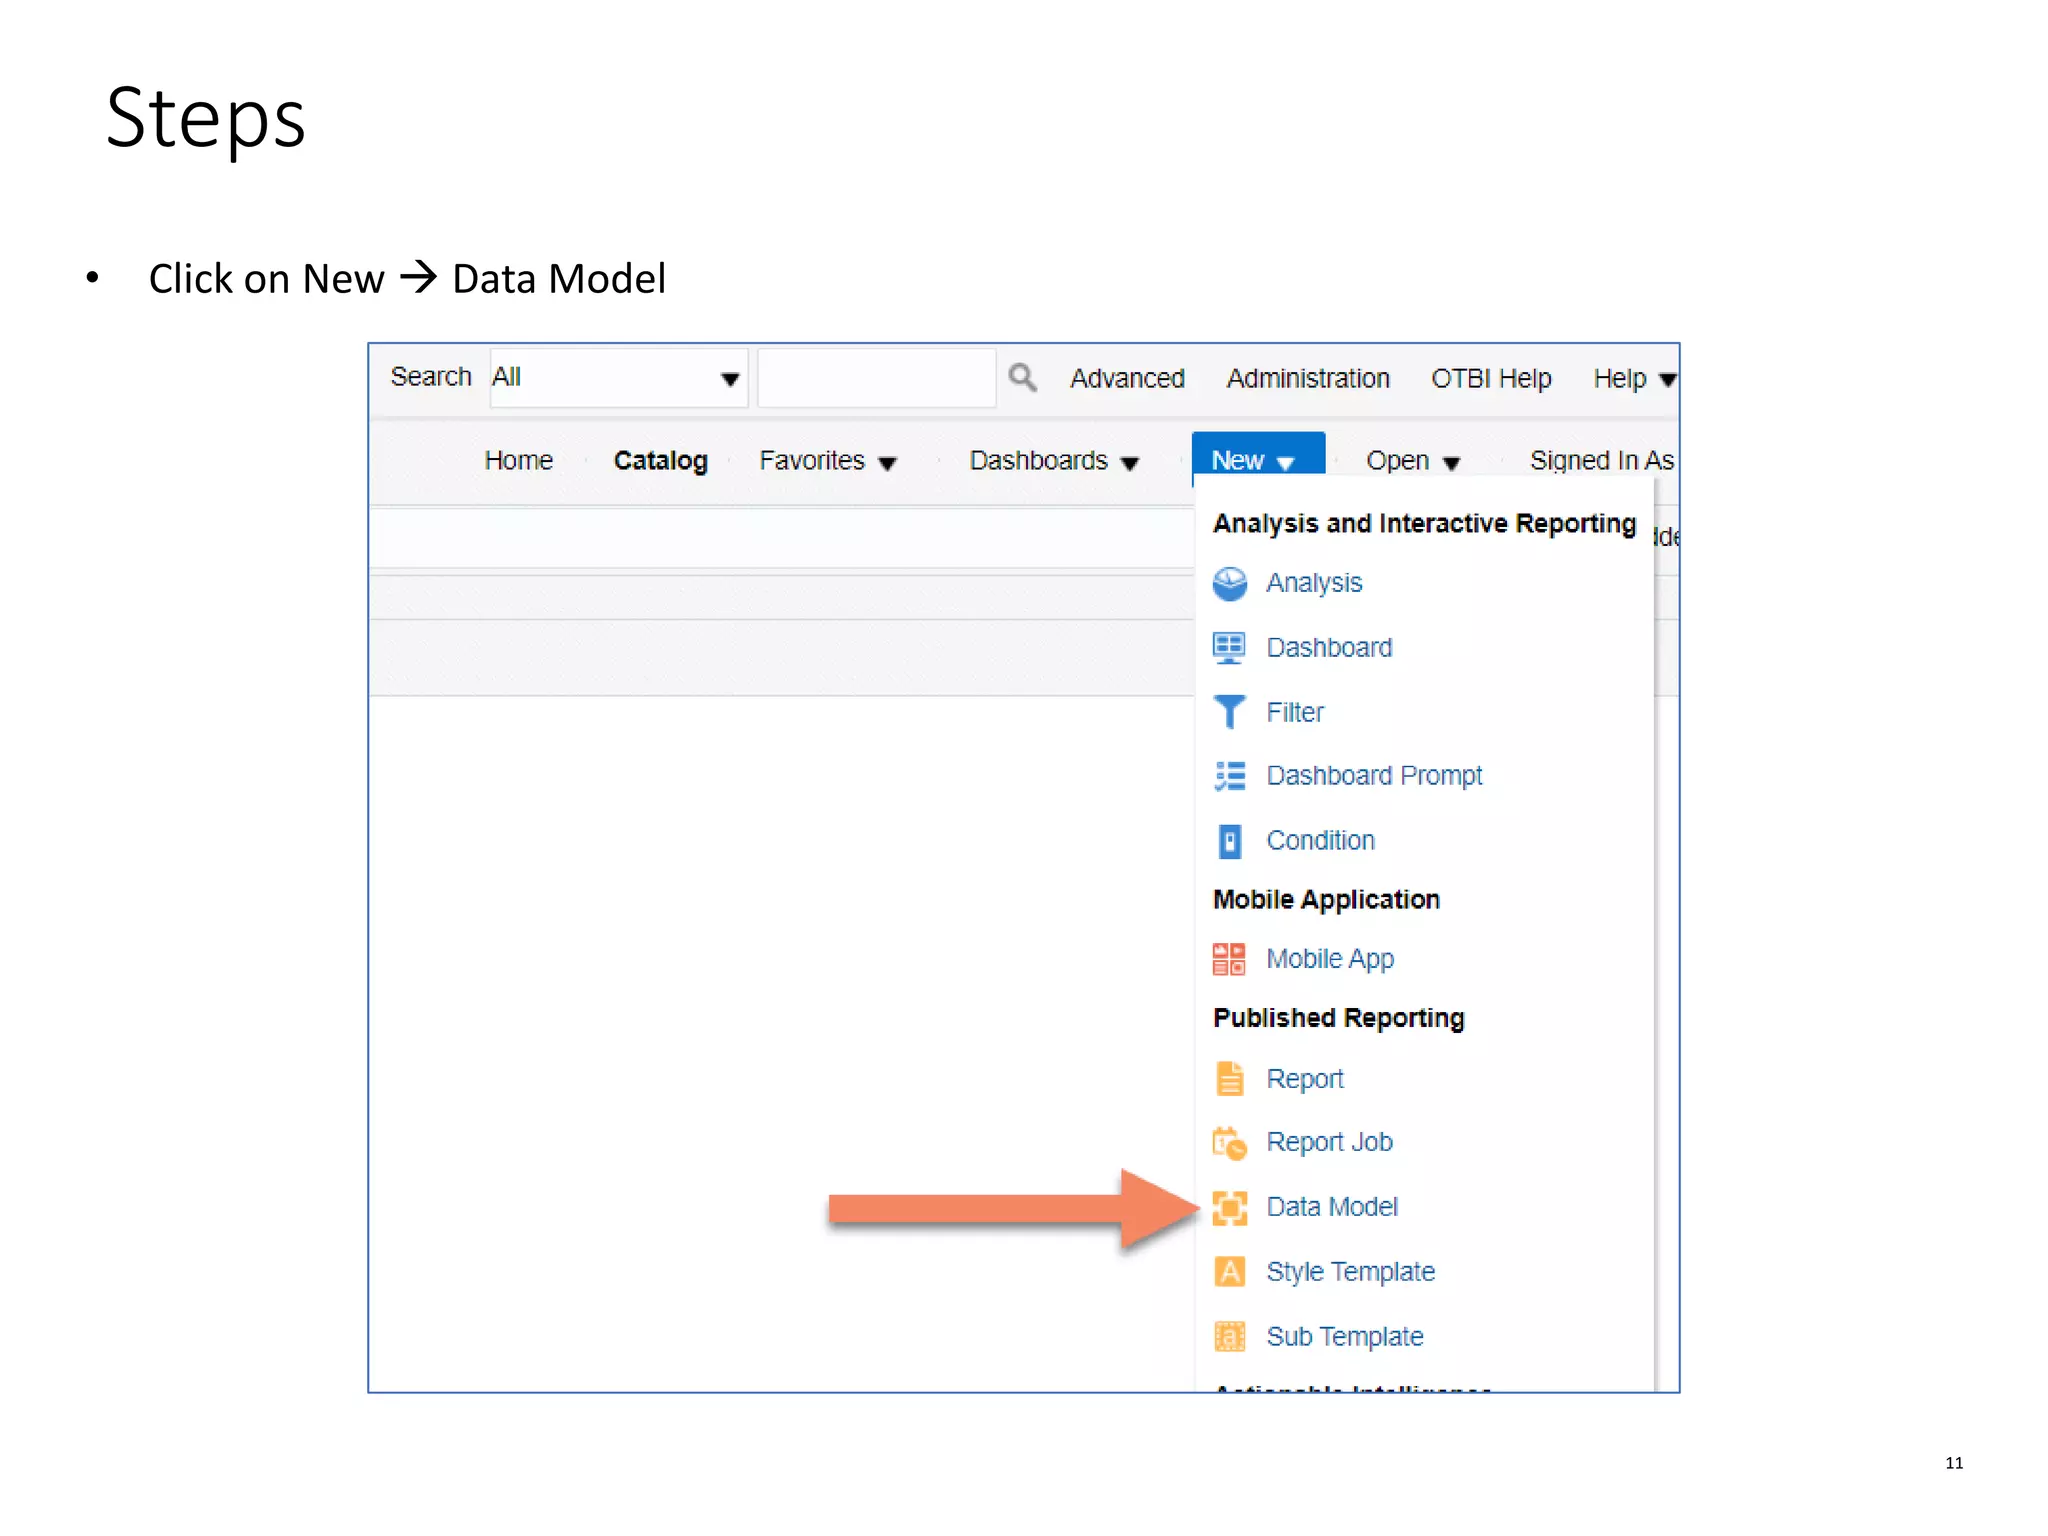Click the Style Template letter A icon
Viewport: 2048px width, 1536px height.
click(1229, 1272)
